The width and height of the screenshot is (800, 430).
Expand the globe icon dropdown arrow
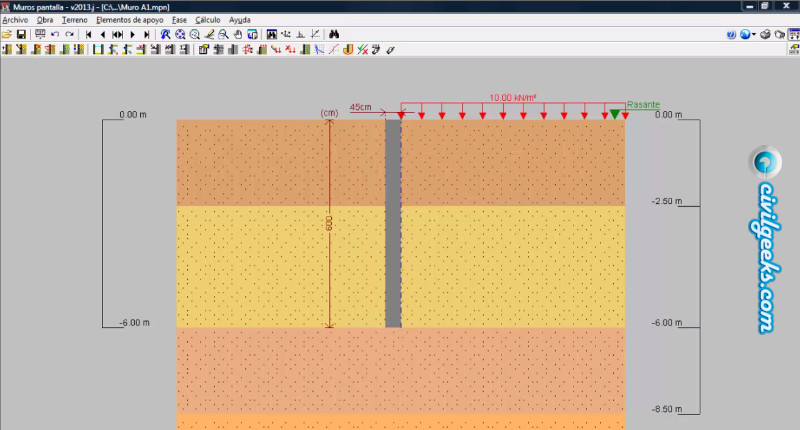(x=754, y=35)
